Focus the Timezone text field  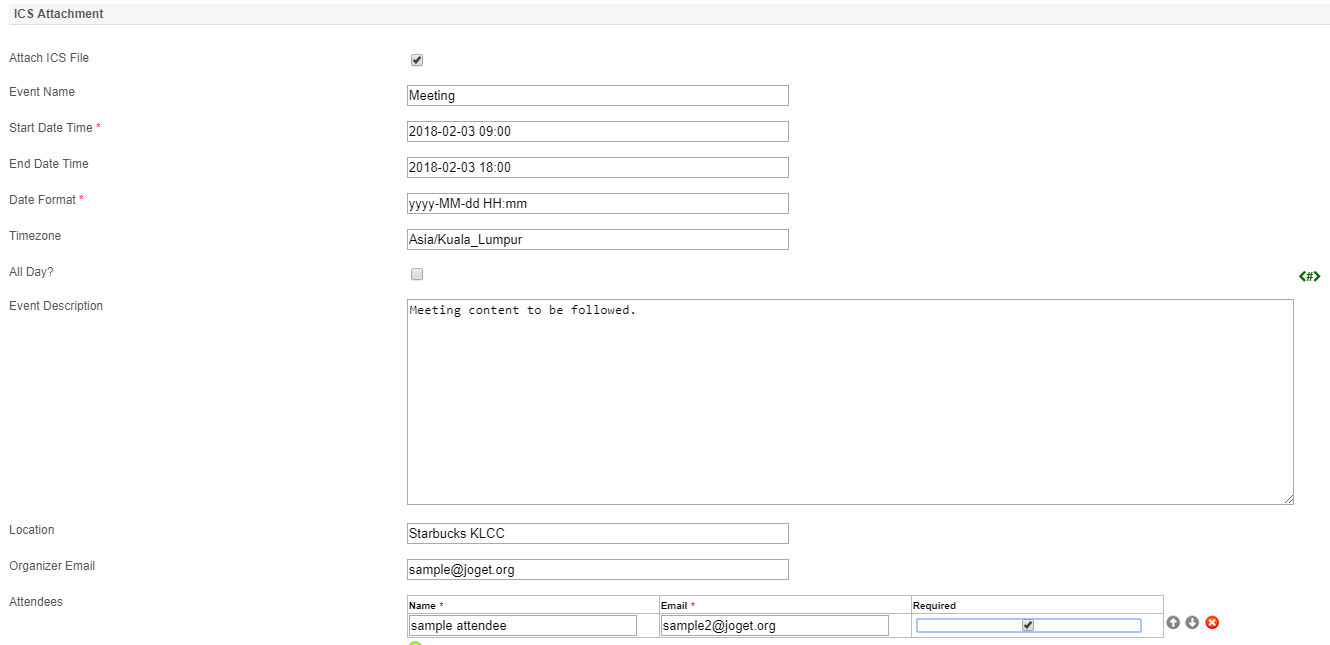(598, 240)
